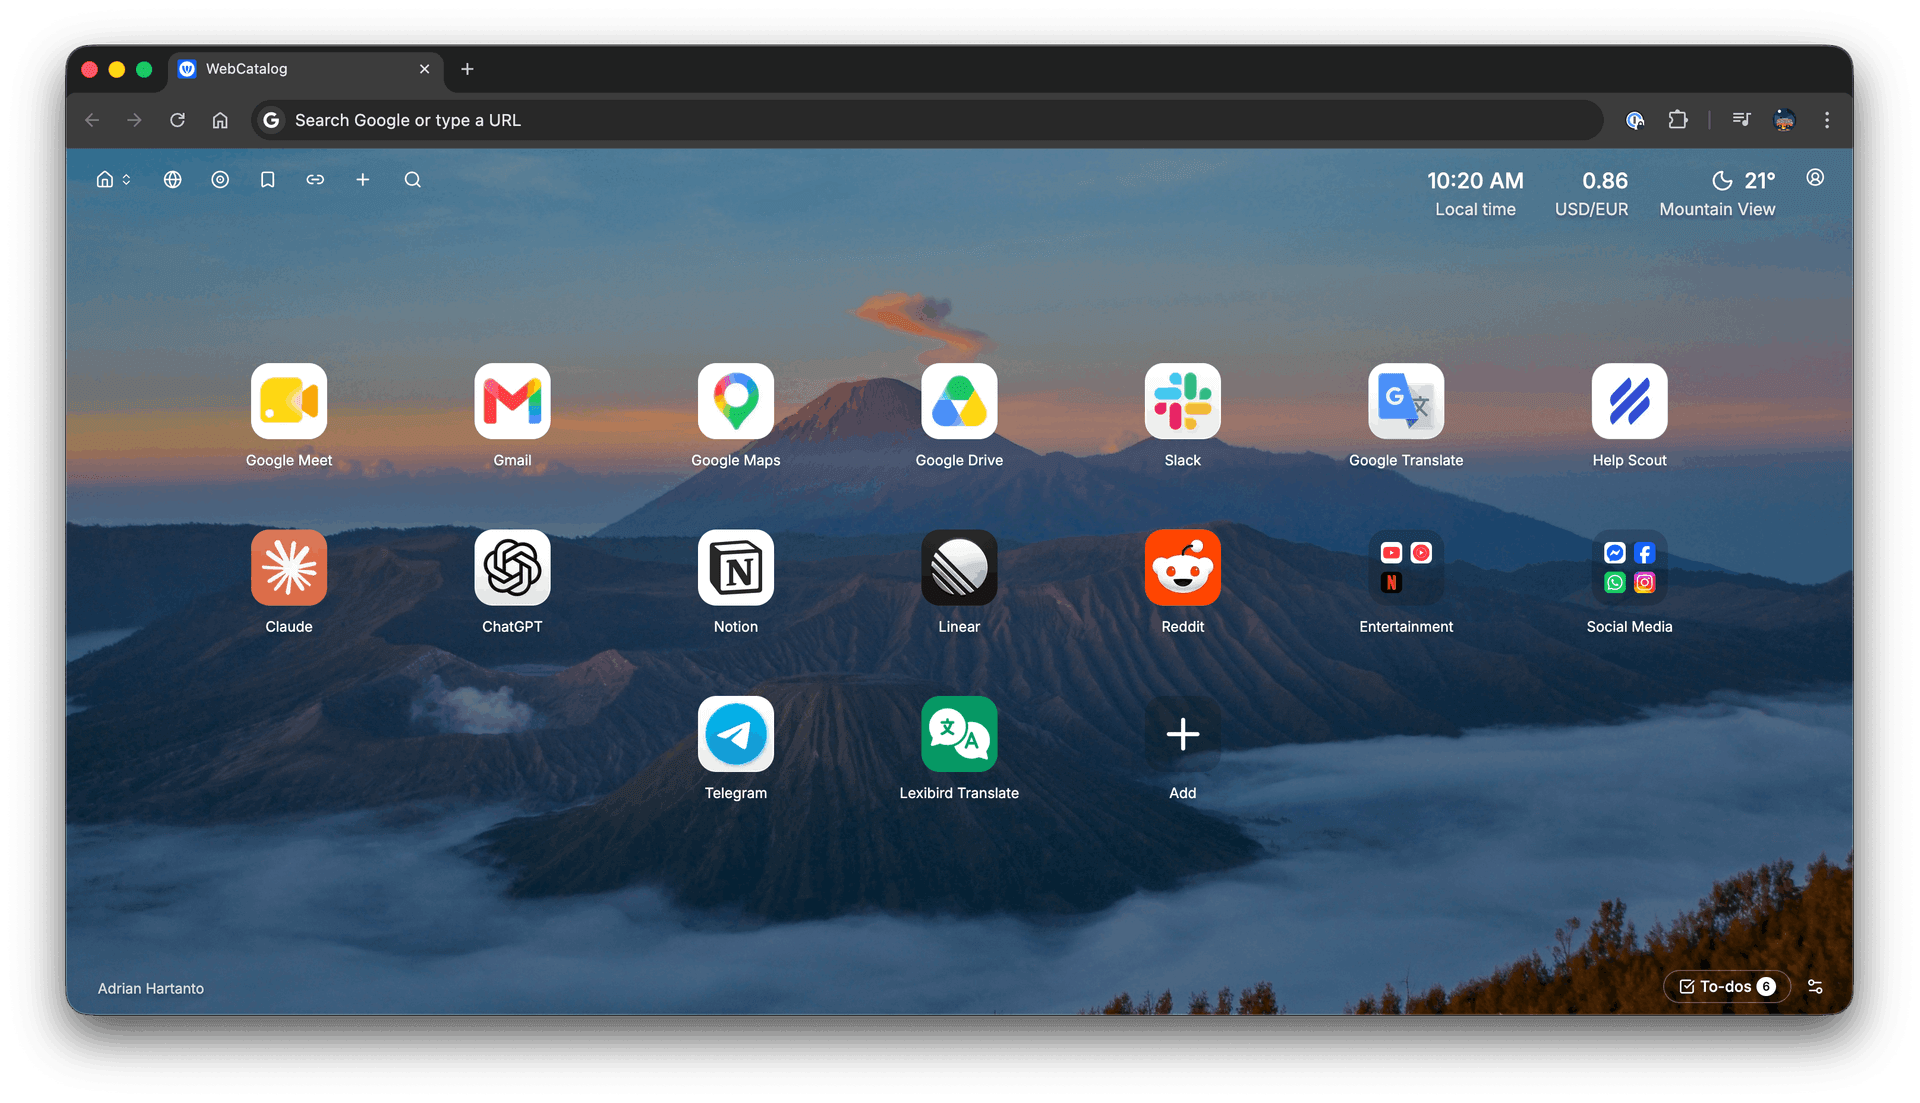Viewport: 1920px width, 1103px height.
Task: Open Google Drive app
Action: coord(959,401)
